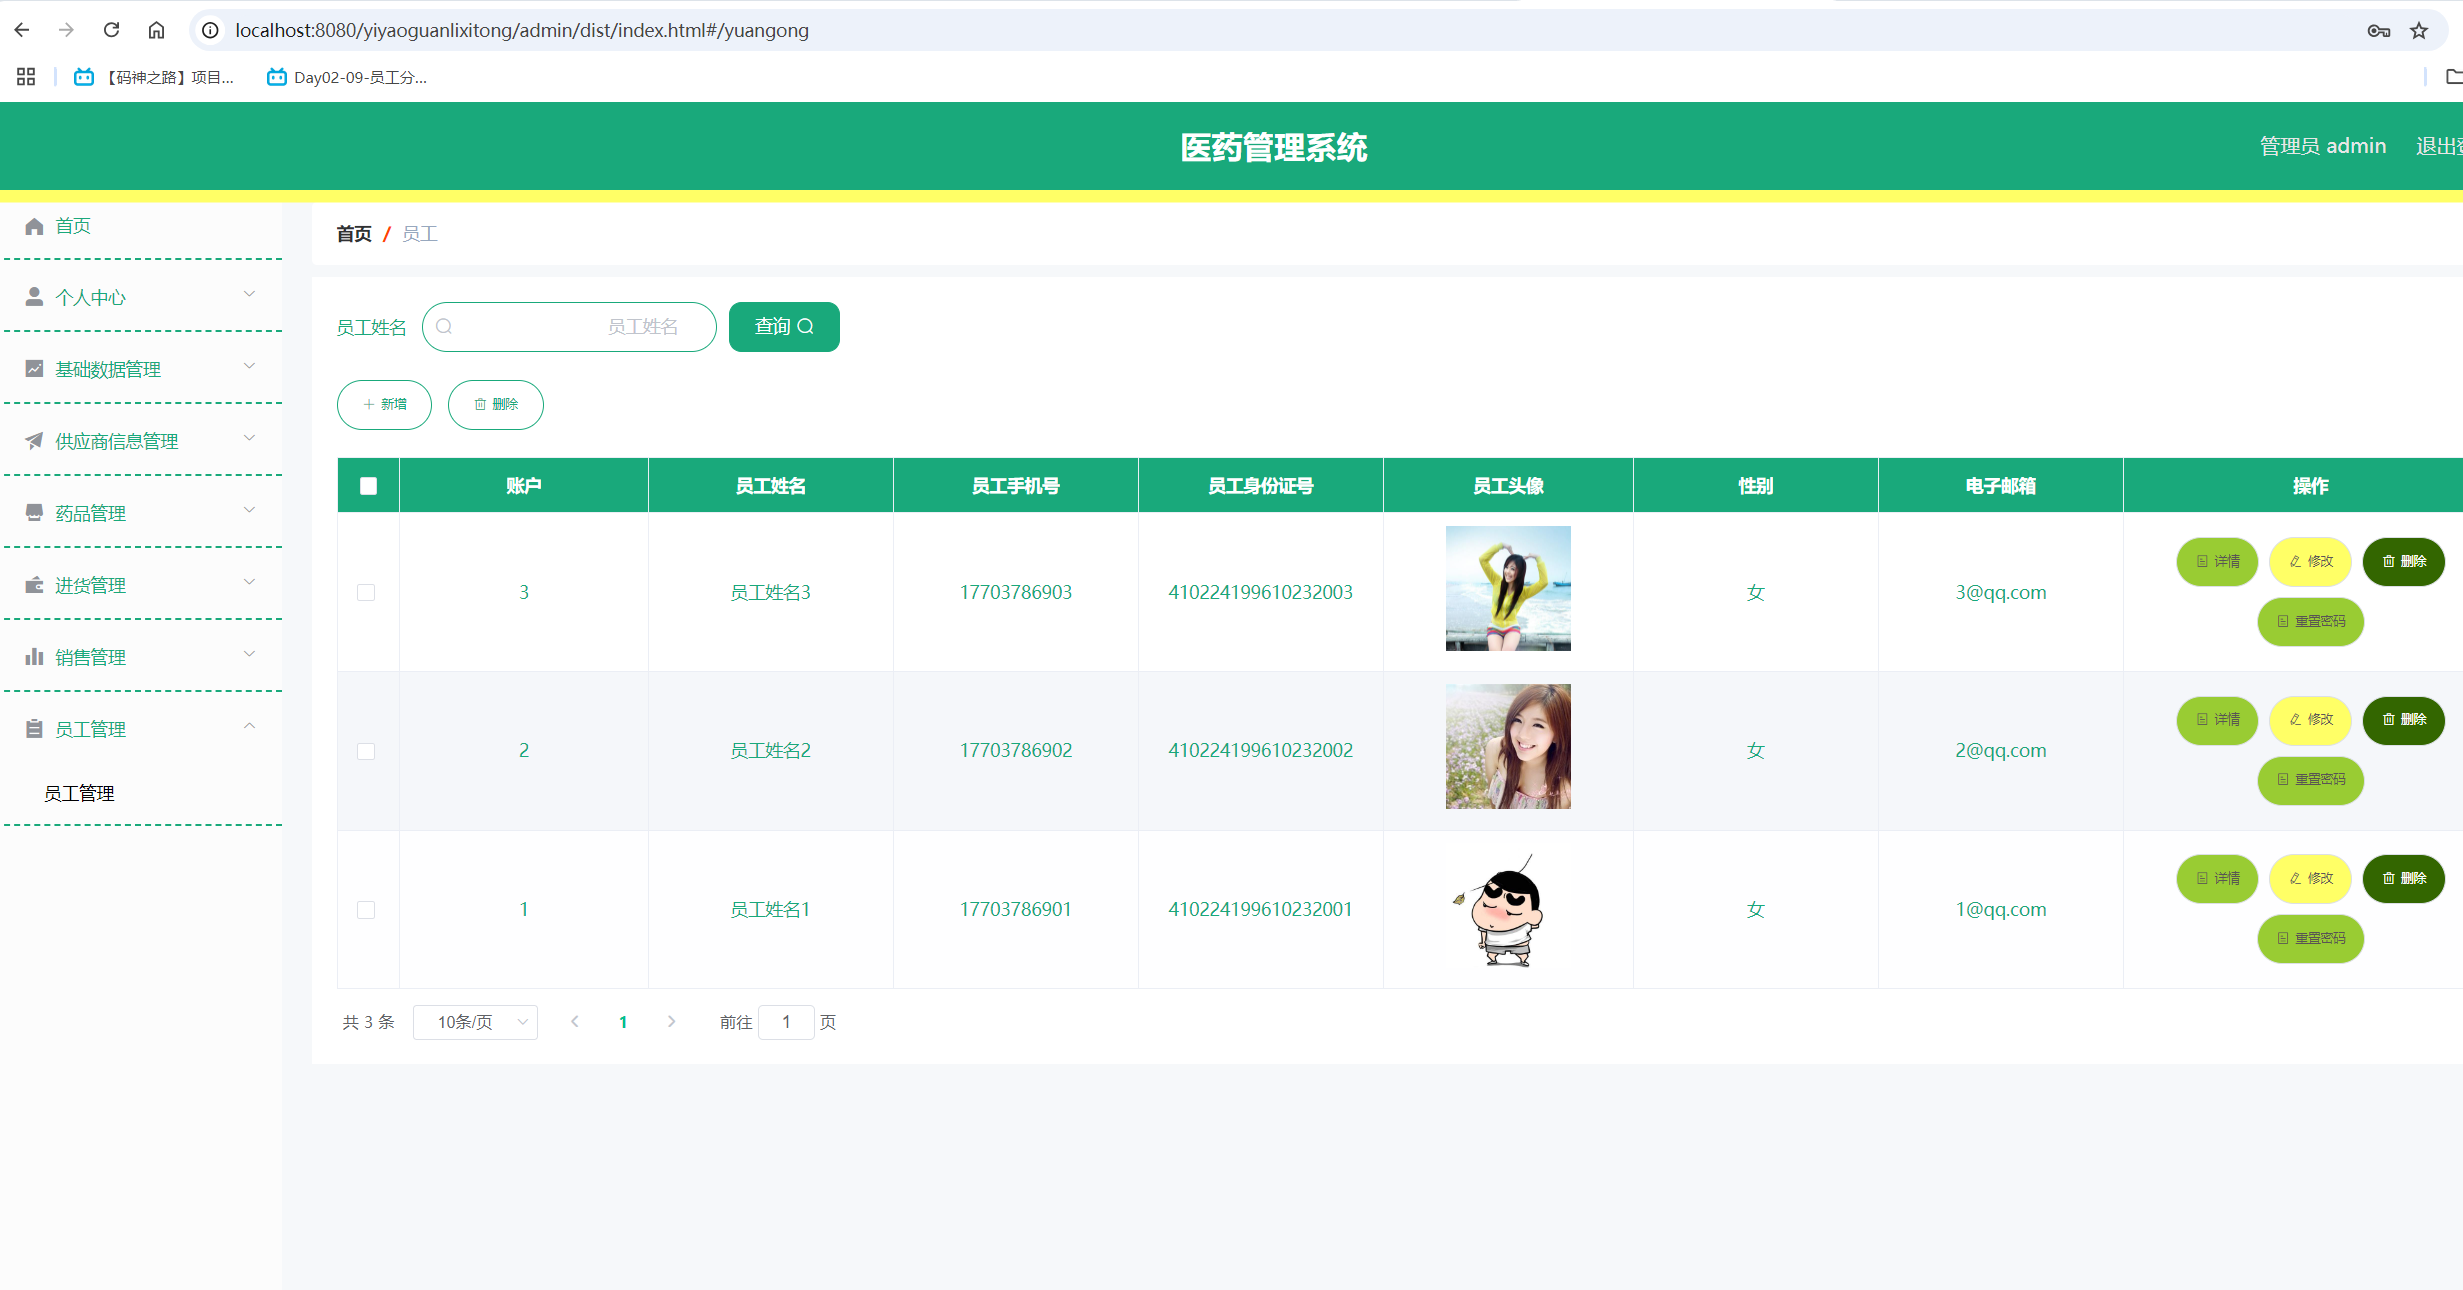Click the 员工姓名 search input field
Viewport: 2463px width, 1290px height.
click(x=570, y=327)
